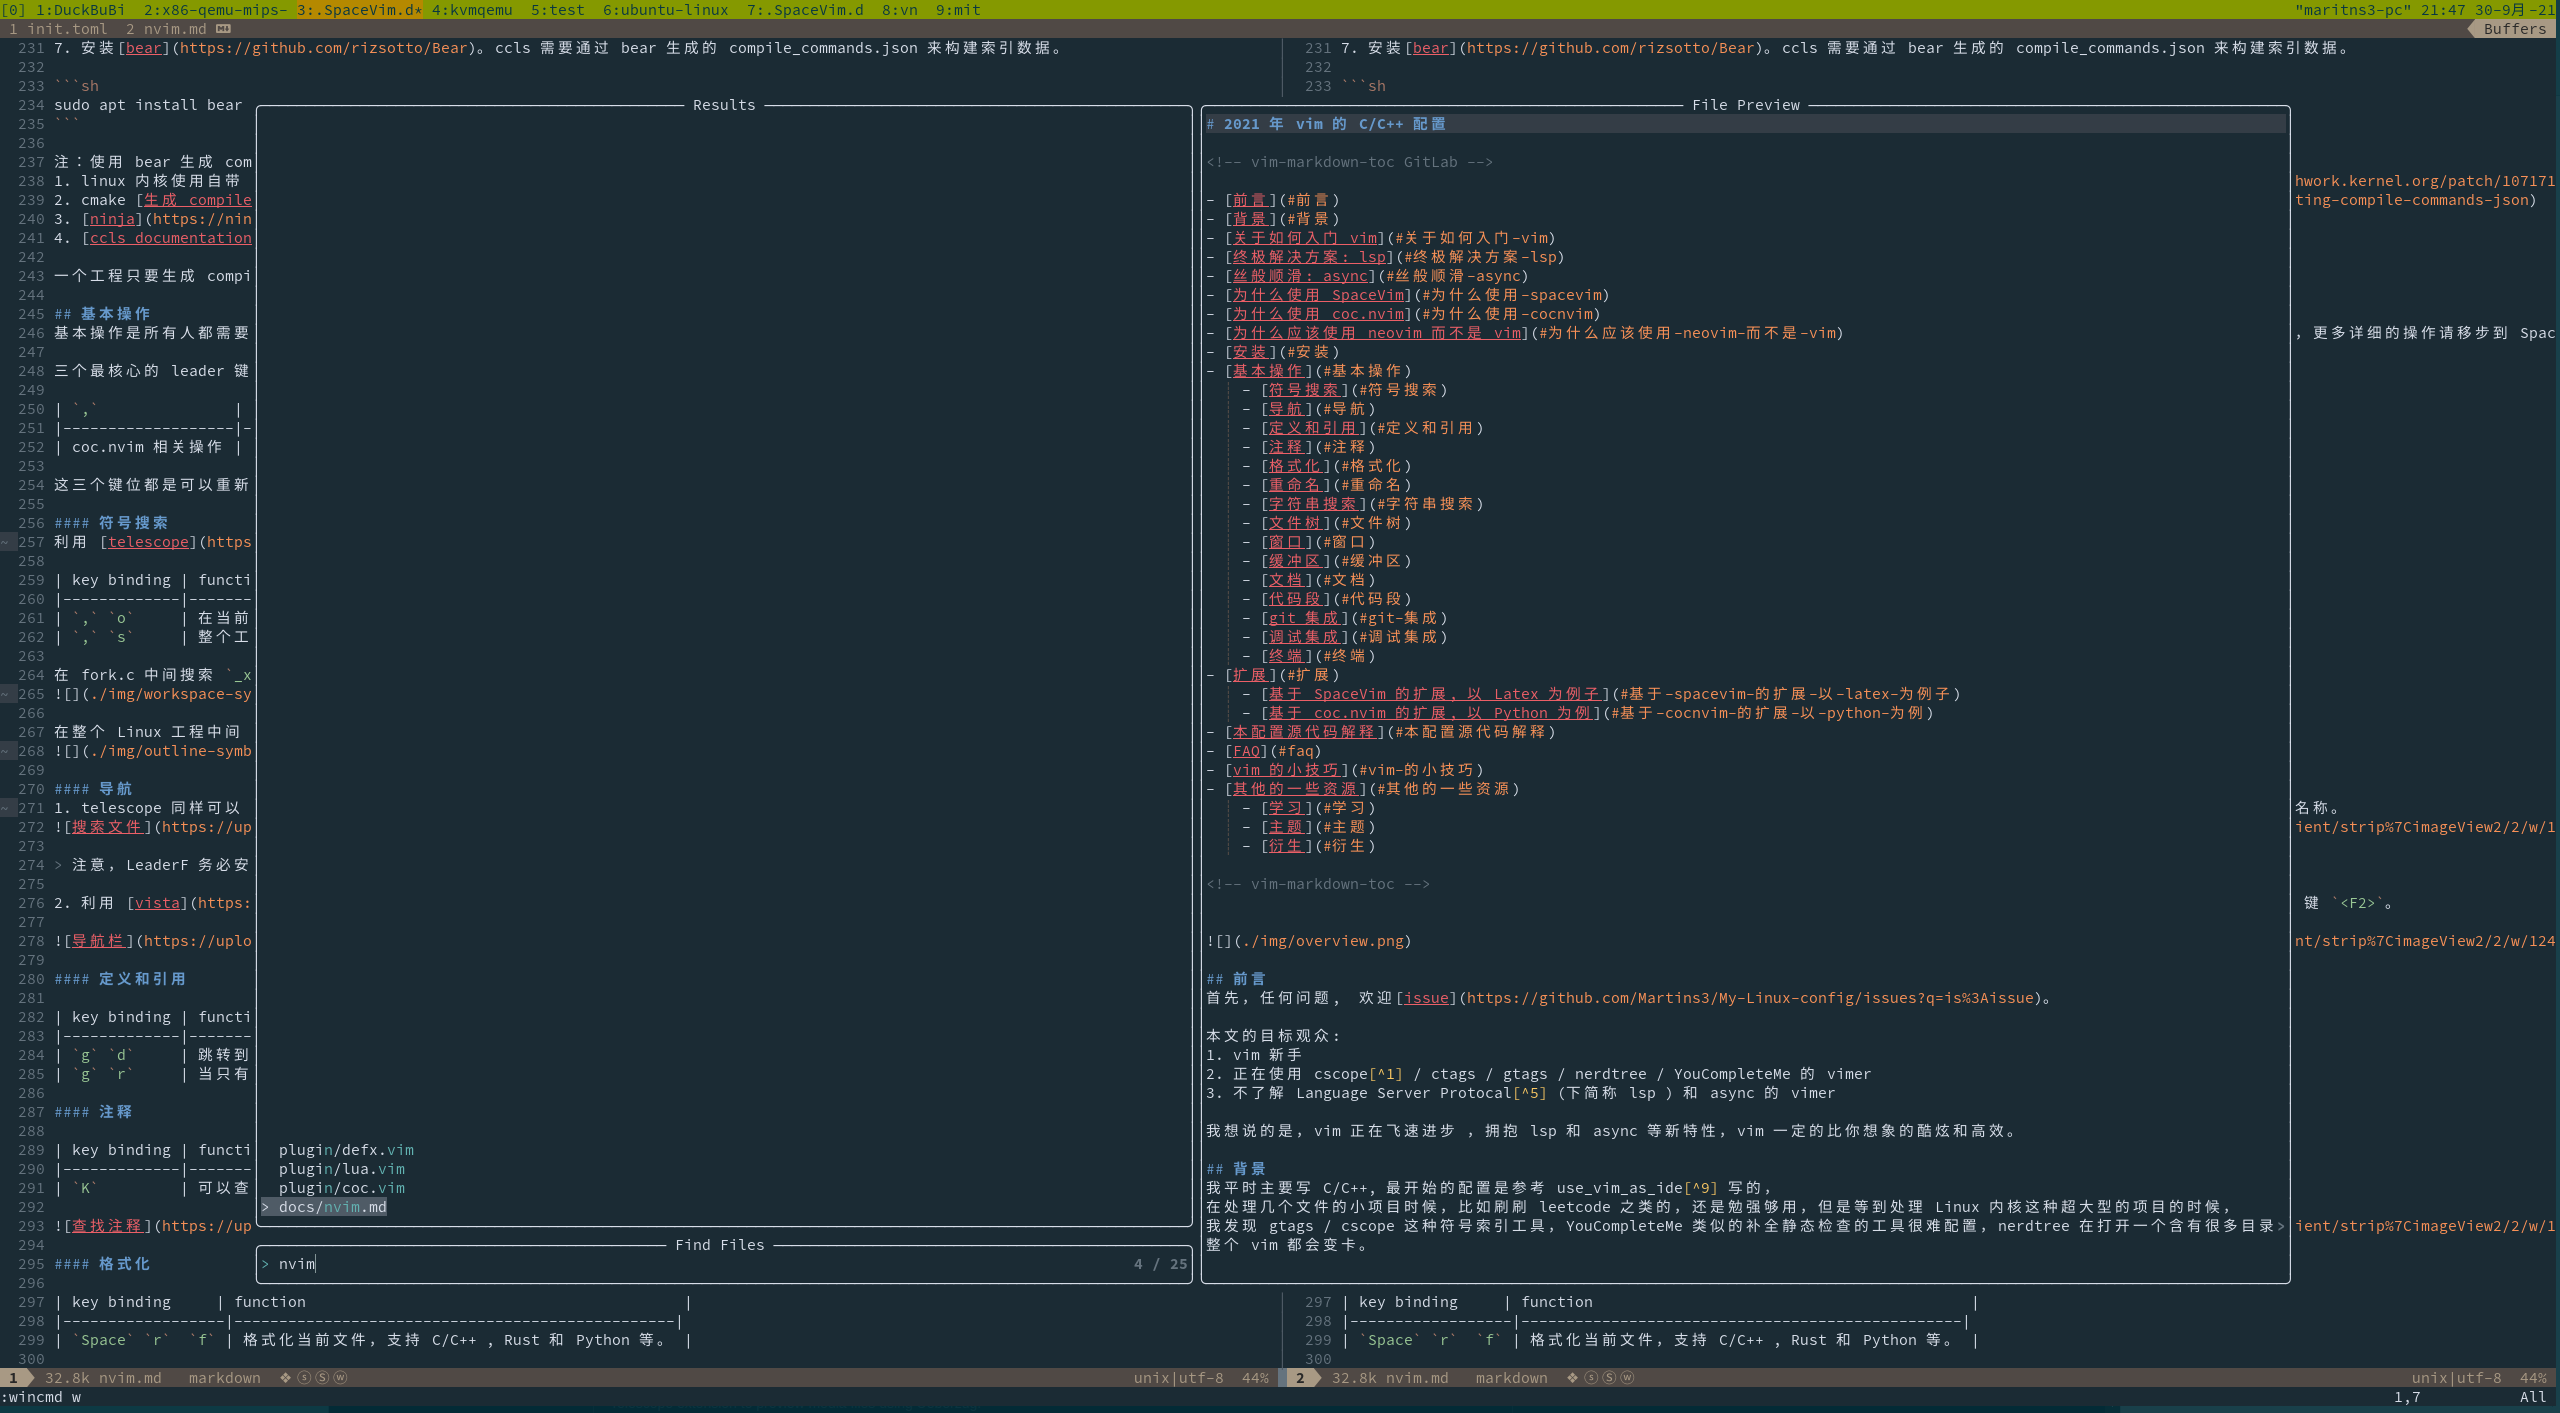Image resolution: width=2560 pixels, height=1413 pixels.
Task: Click the markdown filetype icon beside nvim.md tab
Action: (223, 29)
